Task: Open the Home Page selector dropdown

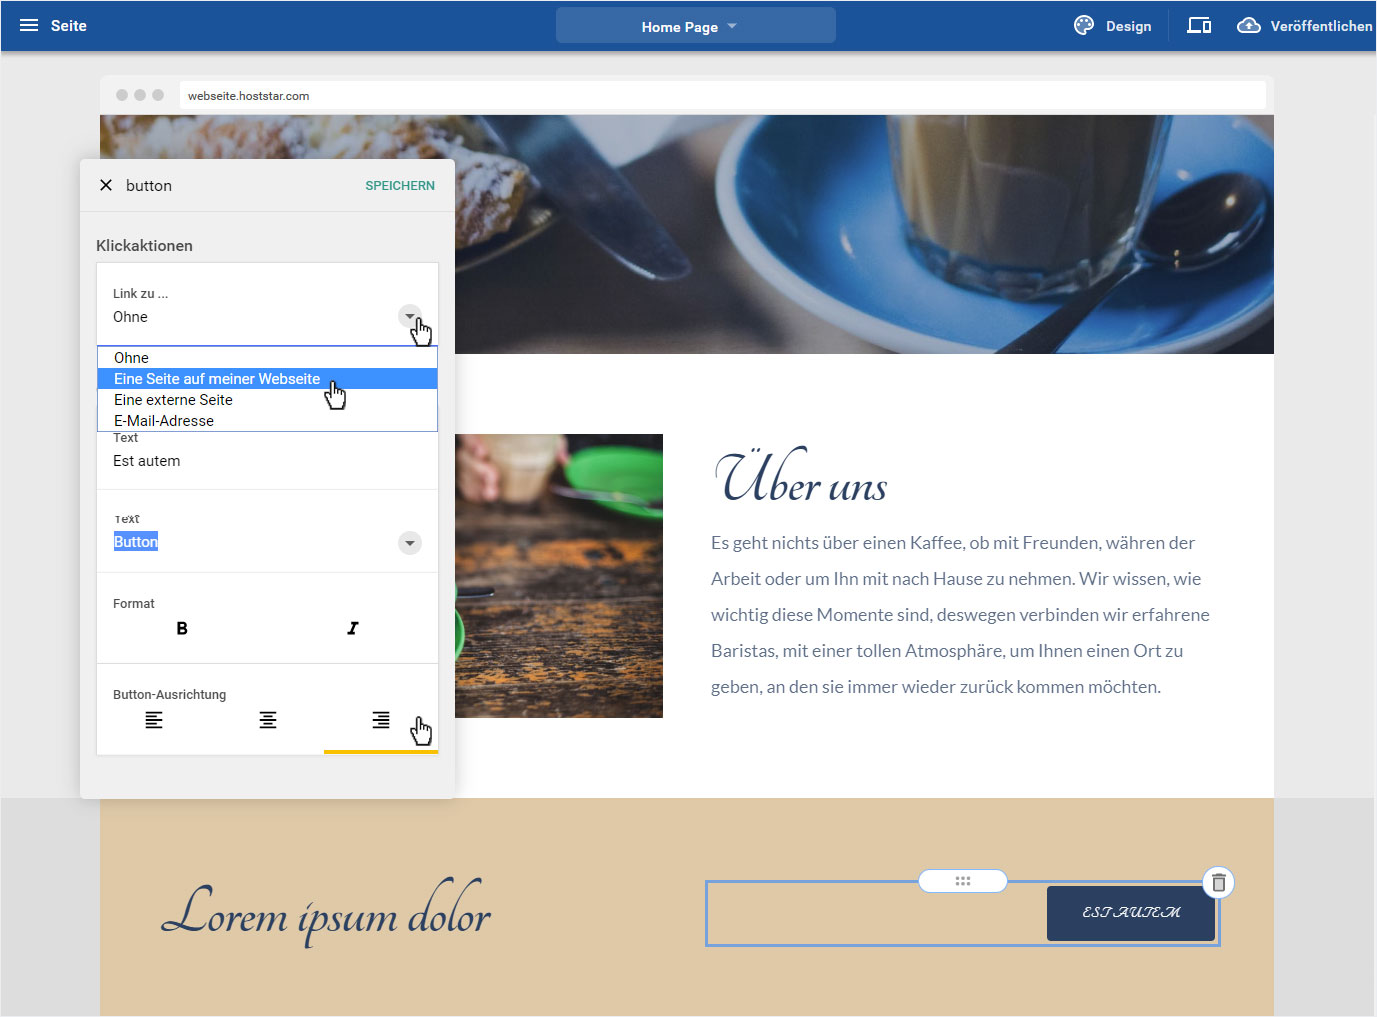Action: (x=695, y=26)
